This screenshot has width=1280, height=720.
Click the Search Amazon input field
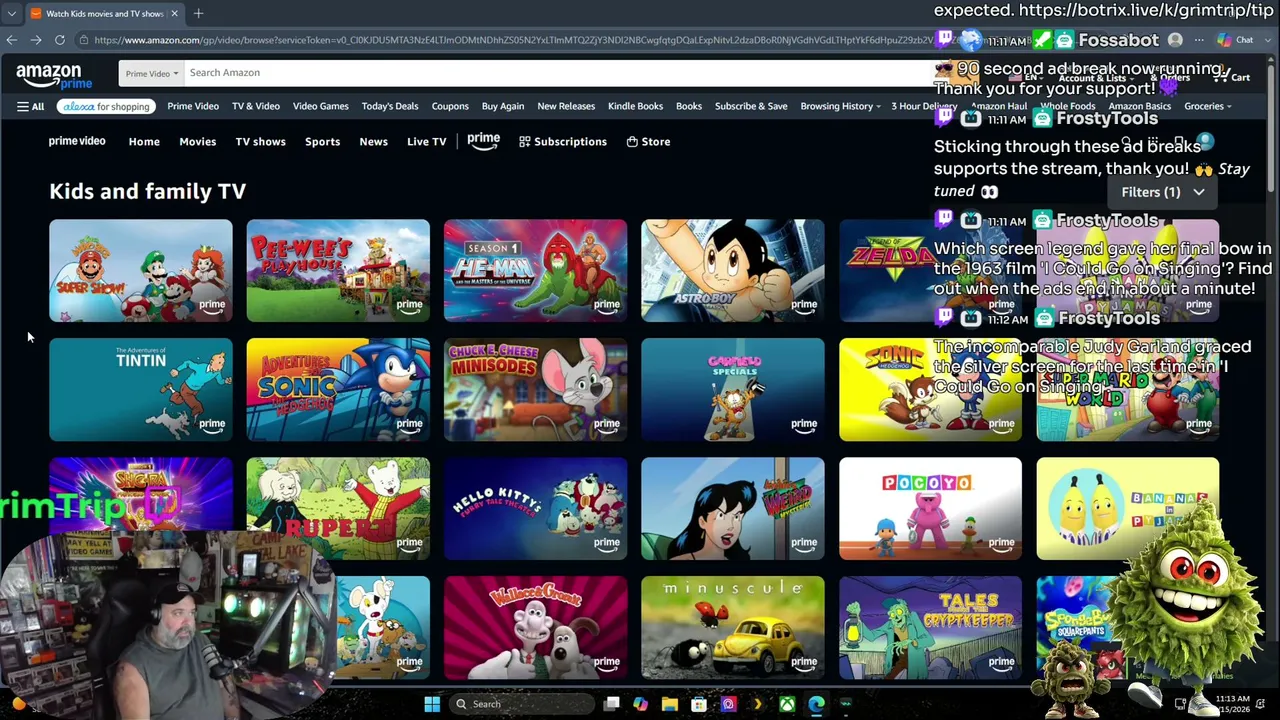click(x=560, y=73)
